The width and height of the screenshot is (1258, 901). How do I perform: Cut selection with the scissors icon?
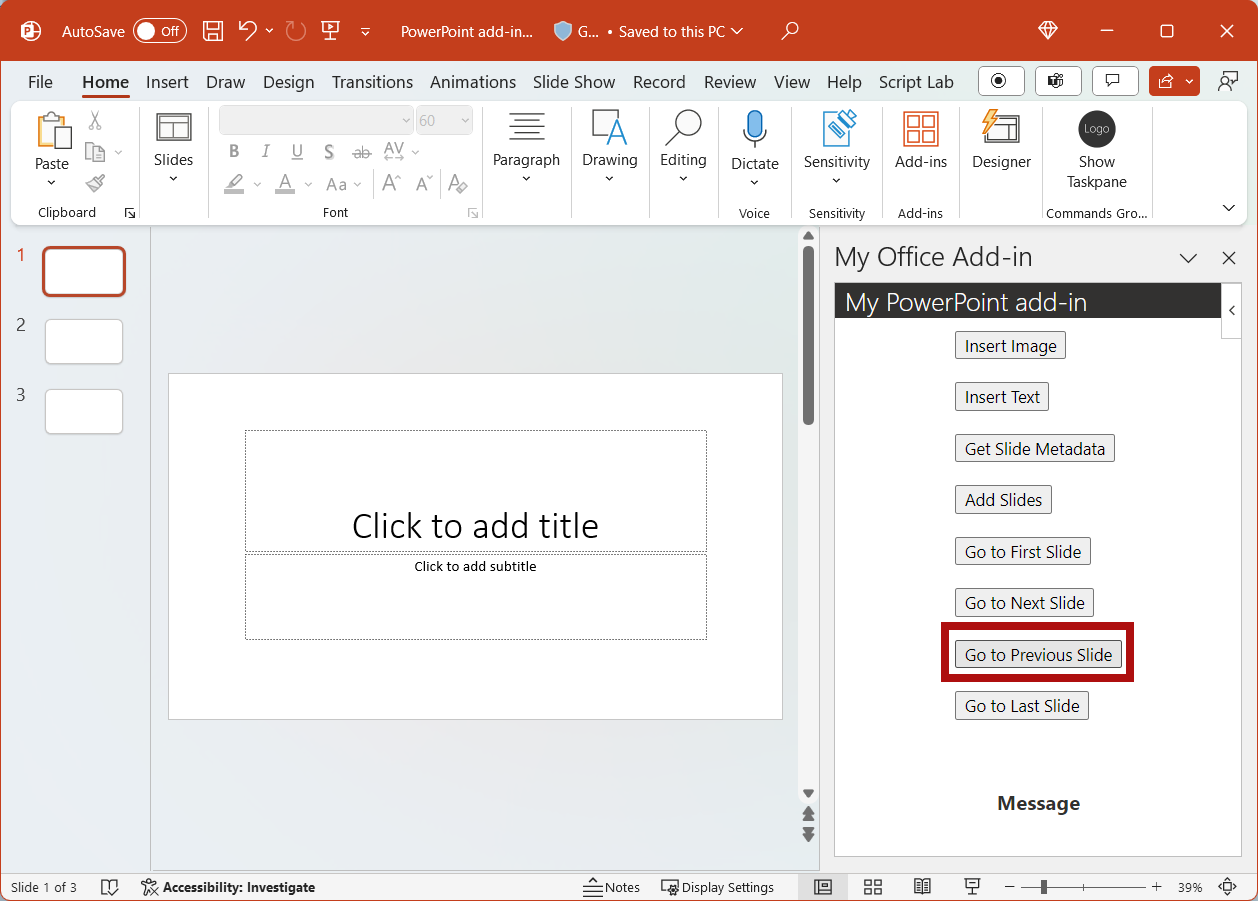point(95,121)
